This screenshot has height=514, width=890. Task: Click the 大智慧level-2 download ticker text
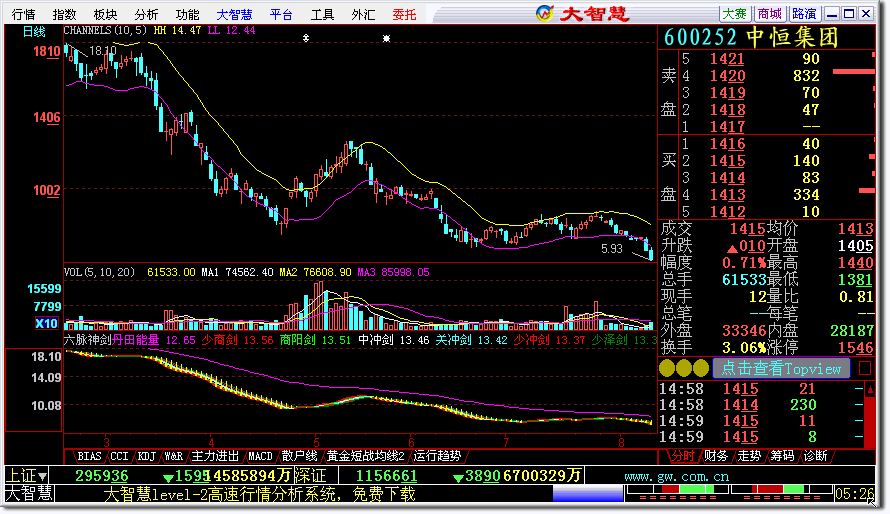point(259,494)
